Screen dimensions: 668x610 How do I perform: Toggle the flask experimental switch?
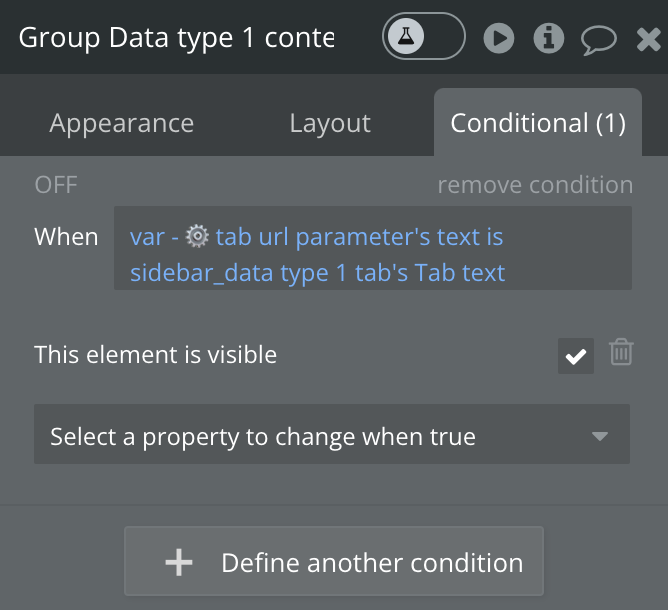pyautogui.click(x=423, y=38)
